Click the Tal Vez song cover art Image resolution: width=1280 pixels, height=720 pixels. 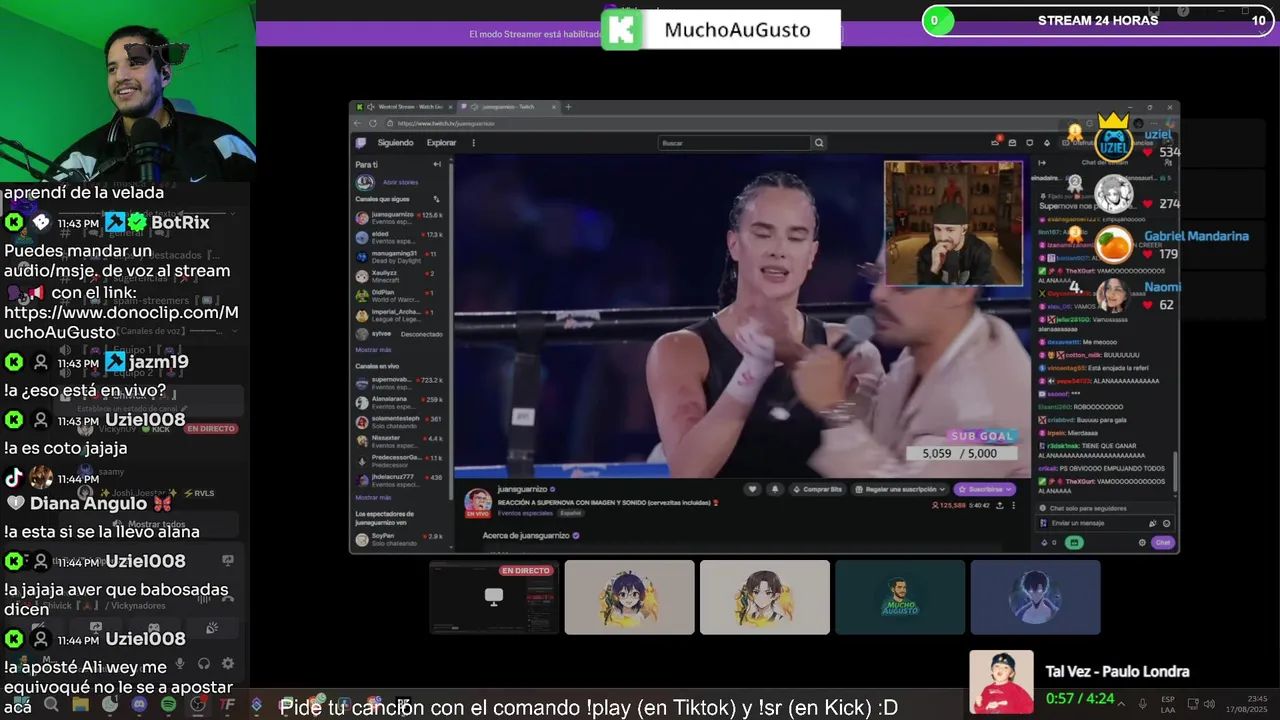pos(1001,682)
